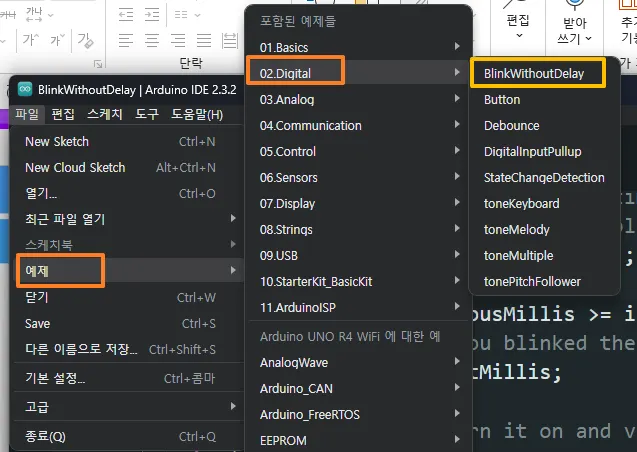Viewport: 637px width, 452px height.
Task: Choose 다른 이름으로 저장...
Action: pos(127,350)
